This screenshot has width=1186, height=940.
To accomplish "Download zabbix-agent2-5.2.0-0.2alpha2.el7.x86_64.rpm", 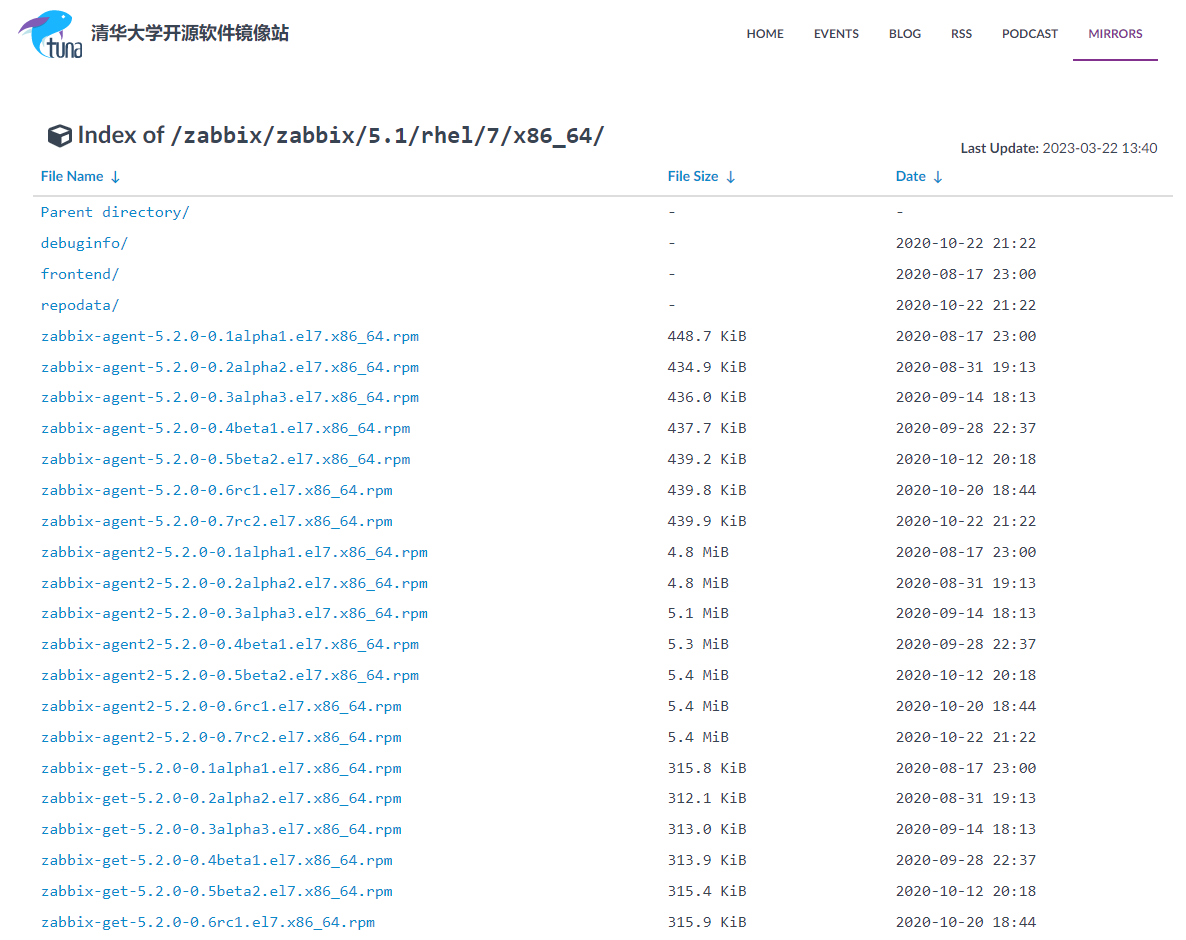I will [x=234, y=584].
